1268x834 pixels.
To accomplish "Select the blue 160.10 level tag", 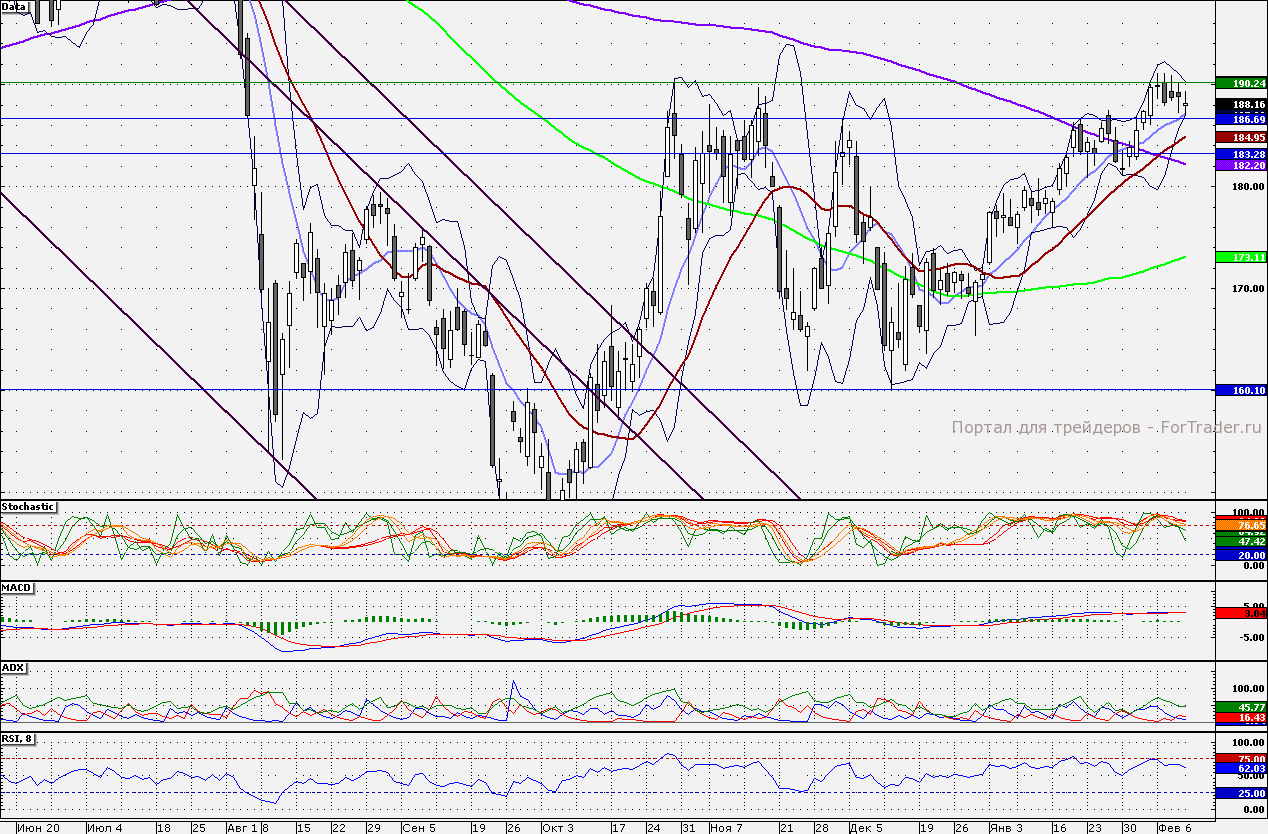I will pyautogui.click(x=1240, y=390).
